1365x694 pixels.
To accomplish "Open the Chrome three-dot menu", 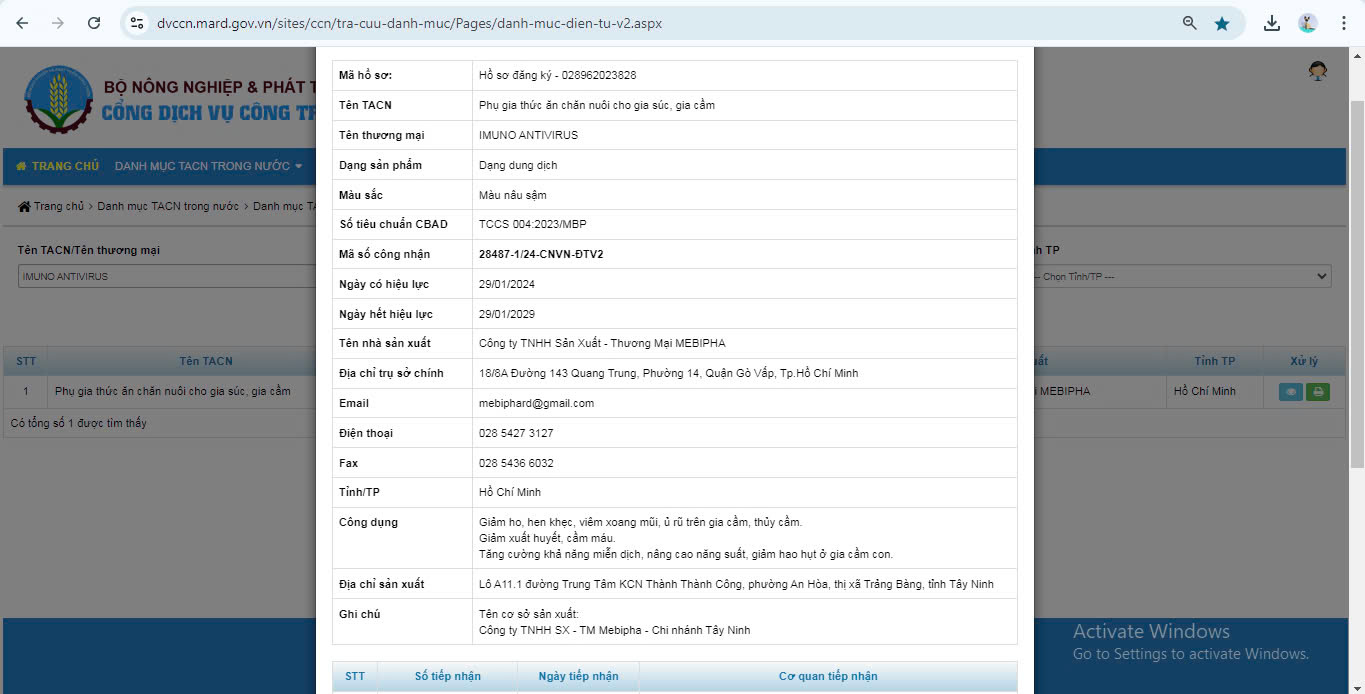I will pyautogui.click(x=1343, y=23).
